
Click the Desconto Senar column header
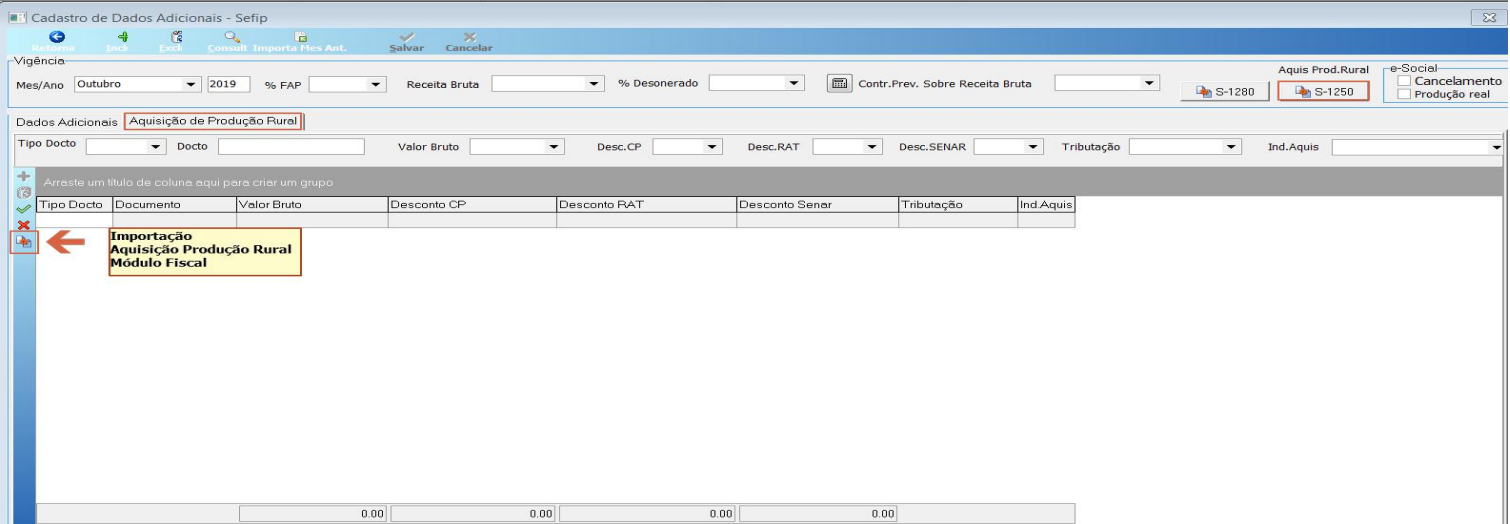pyautogui.click(x=817, y=204)
